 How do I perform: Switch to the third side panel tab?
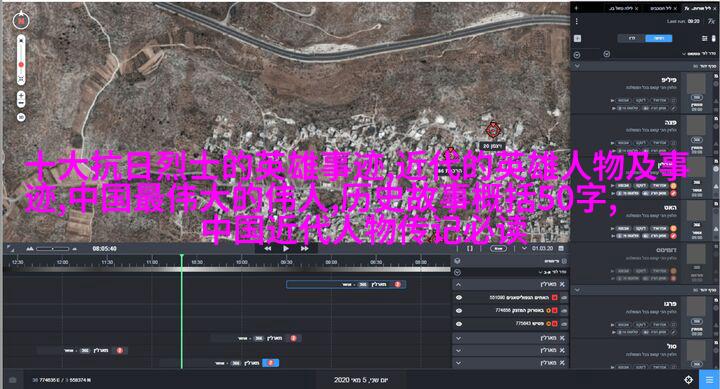(624, 8)
